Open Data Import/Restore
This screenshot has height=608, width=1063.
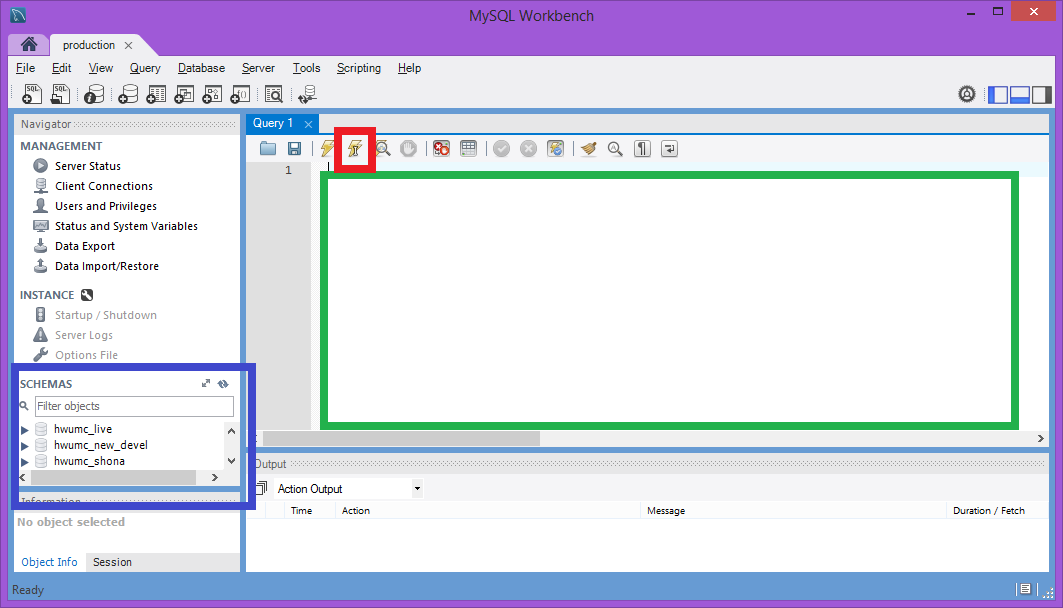pyautogui.click(x=106, y=266)
